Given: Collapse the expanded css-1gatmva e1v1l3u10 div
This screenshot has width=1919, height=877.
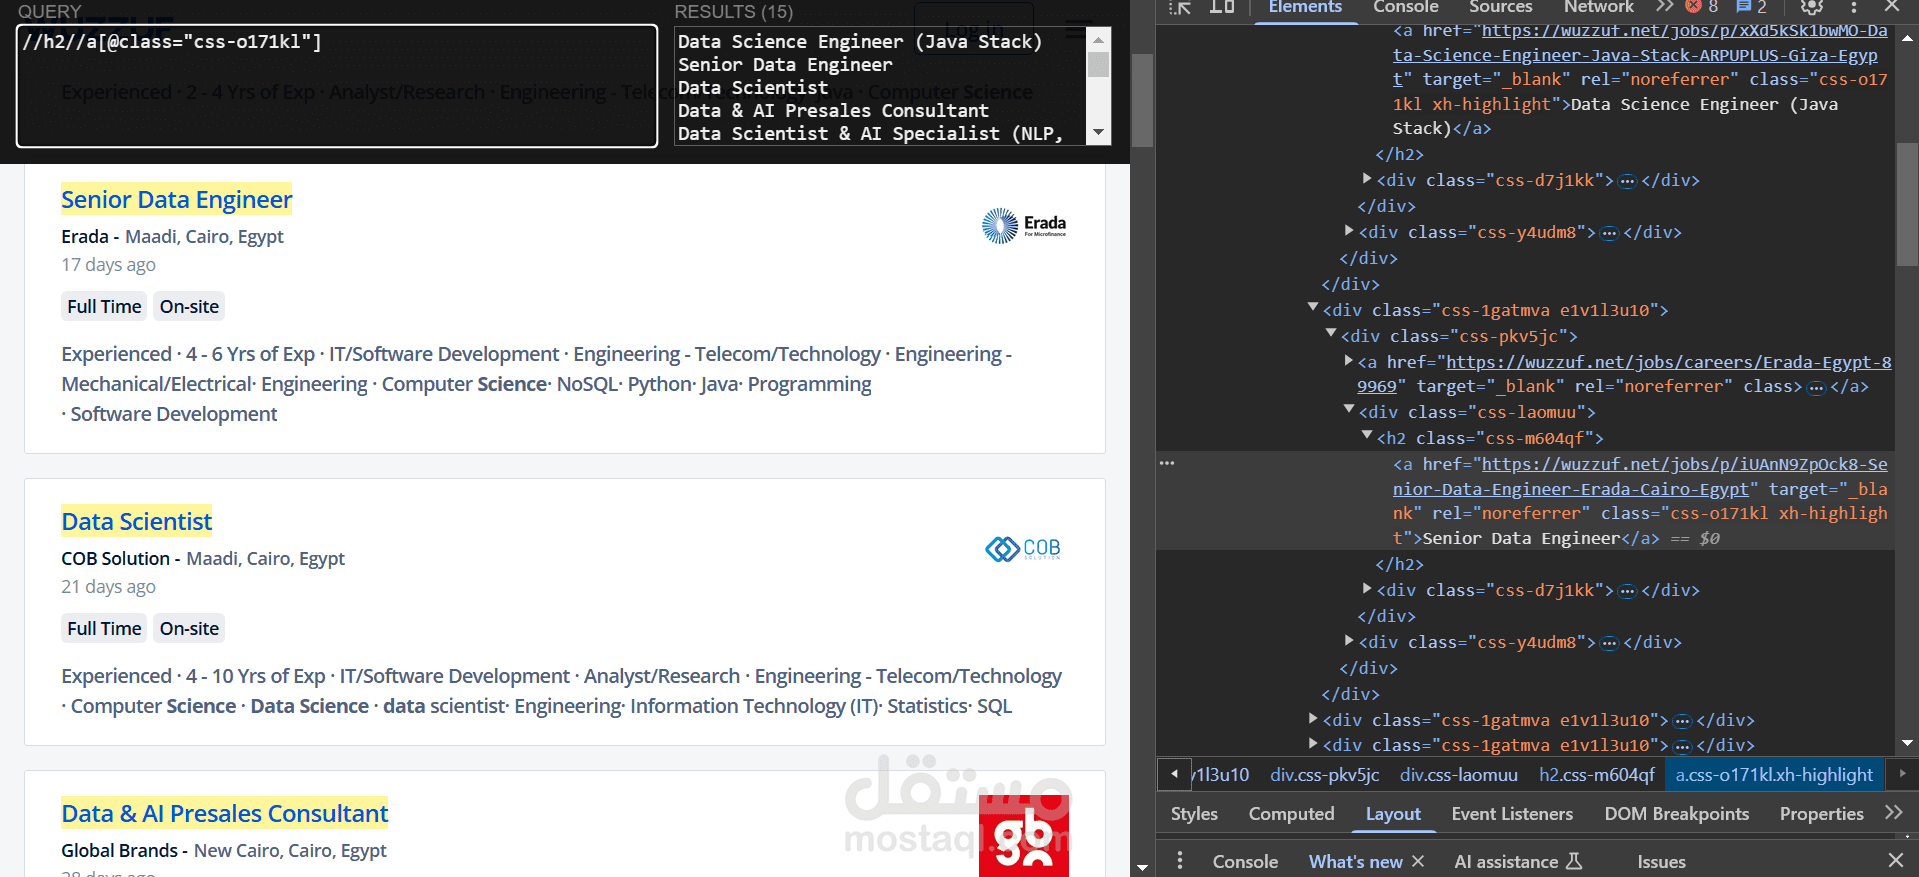Looking at the screenshot, I should 1313,309.
